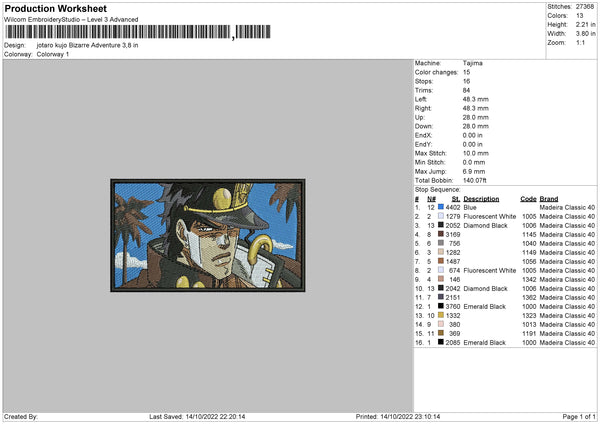
Task: Click "Madeira Classic 40" in stop row 16
Action: tap(567, 342)
